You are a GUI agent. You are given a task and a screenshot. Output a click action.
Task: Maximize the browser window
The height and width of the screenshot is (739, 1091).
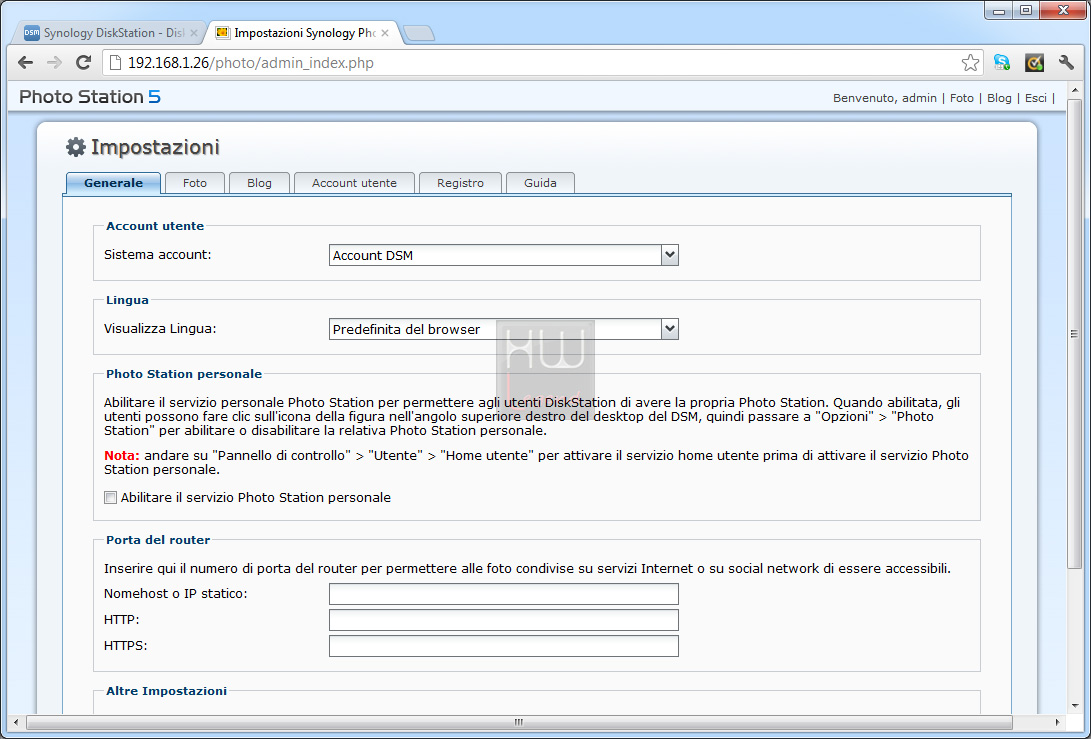(x=1026, y=10)
